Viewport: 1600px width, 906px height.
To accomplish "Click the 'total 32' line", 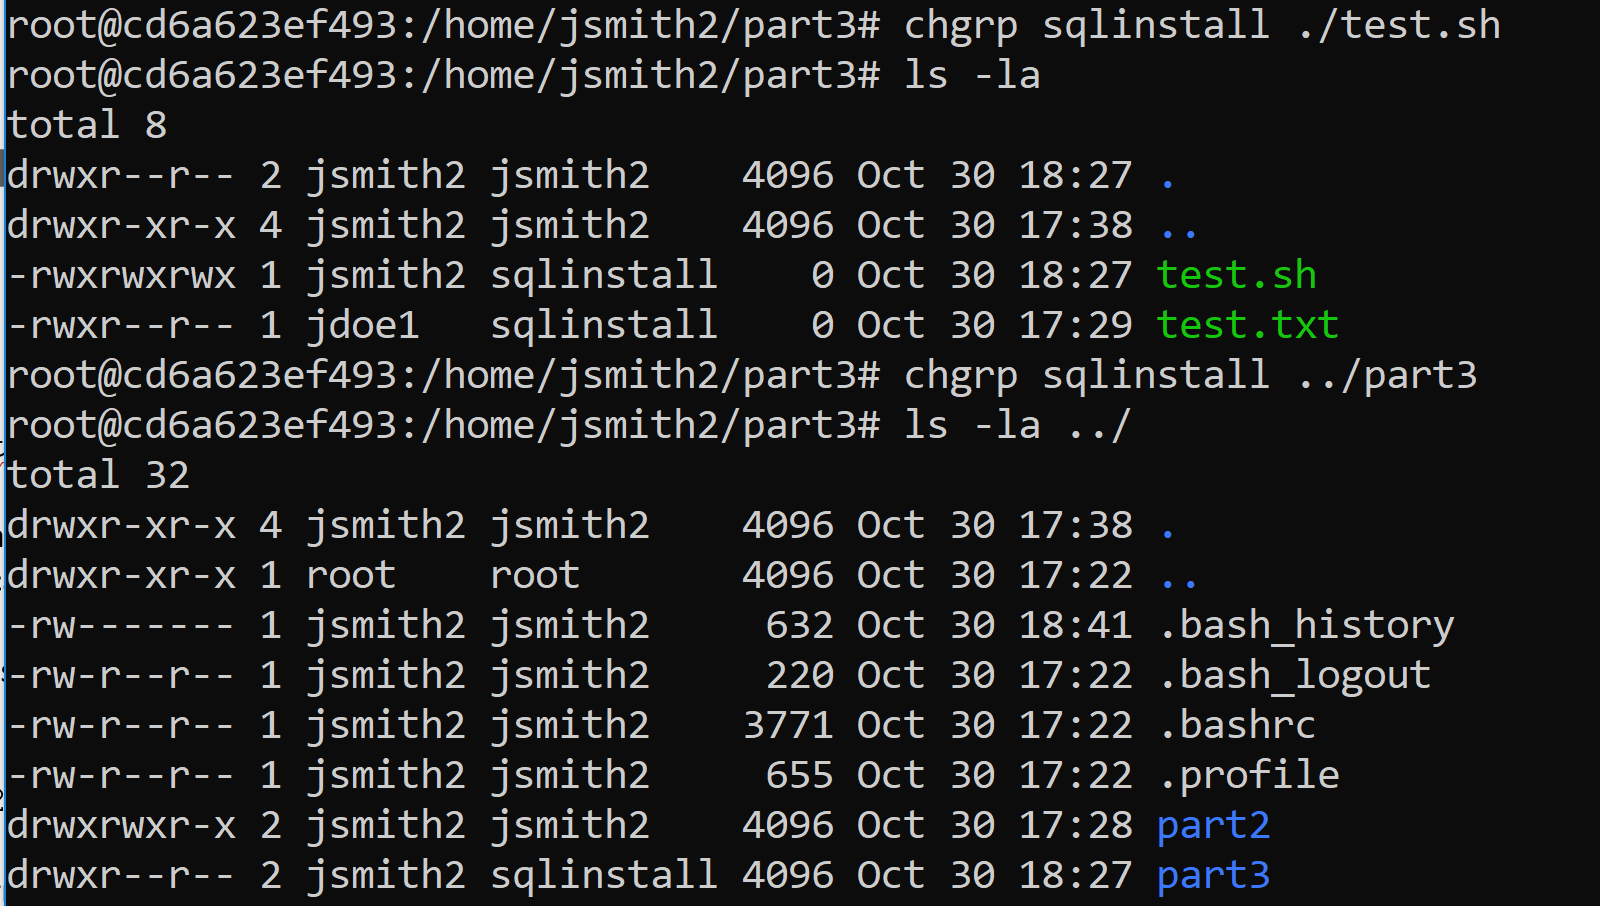I will click(98, 475).
